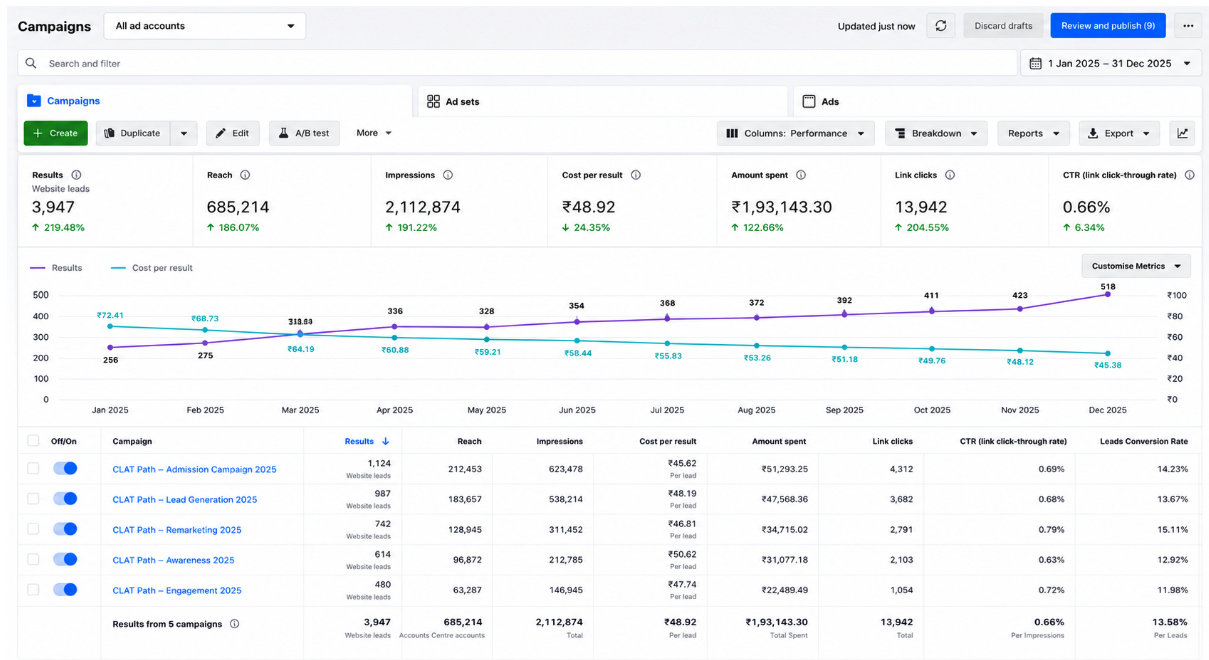Screen dimensions: 1209x660
Task: Switch to the Ad sets tab
Action: pos(603,101)
